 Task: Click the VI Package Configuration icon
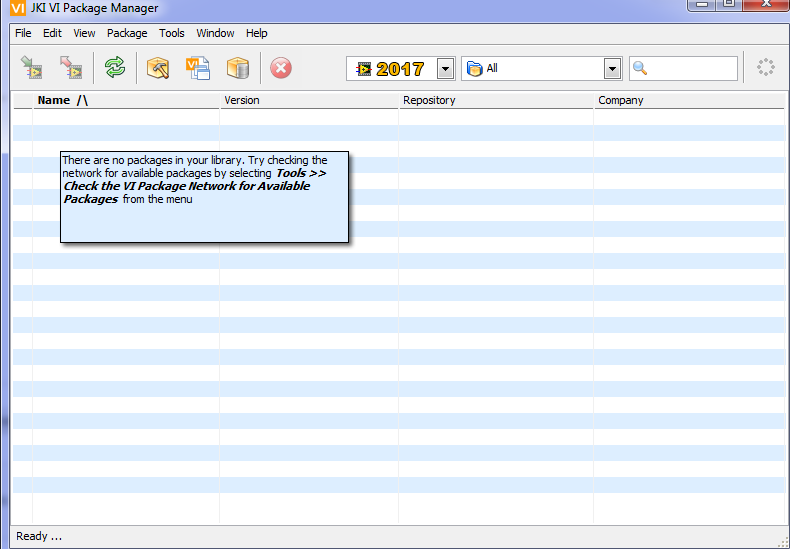(x=198, y=67)
